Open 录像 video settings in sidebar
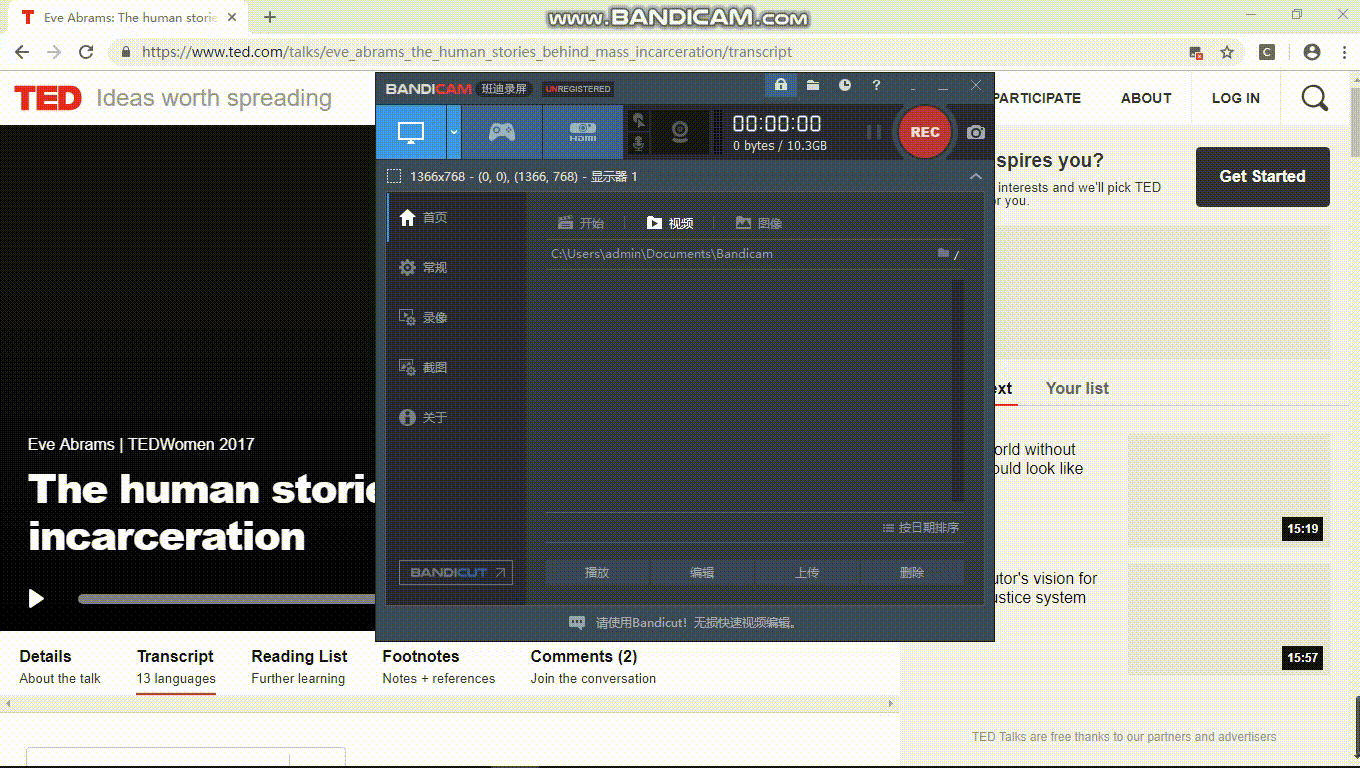Viewport: 1360px width, 768px height. coord(424,318)
